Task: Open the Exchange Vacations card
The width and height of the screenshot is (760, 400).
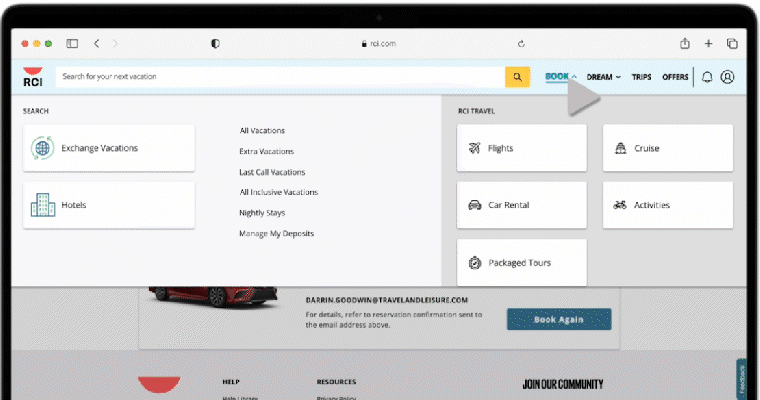Action: pos(109,148)
